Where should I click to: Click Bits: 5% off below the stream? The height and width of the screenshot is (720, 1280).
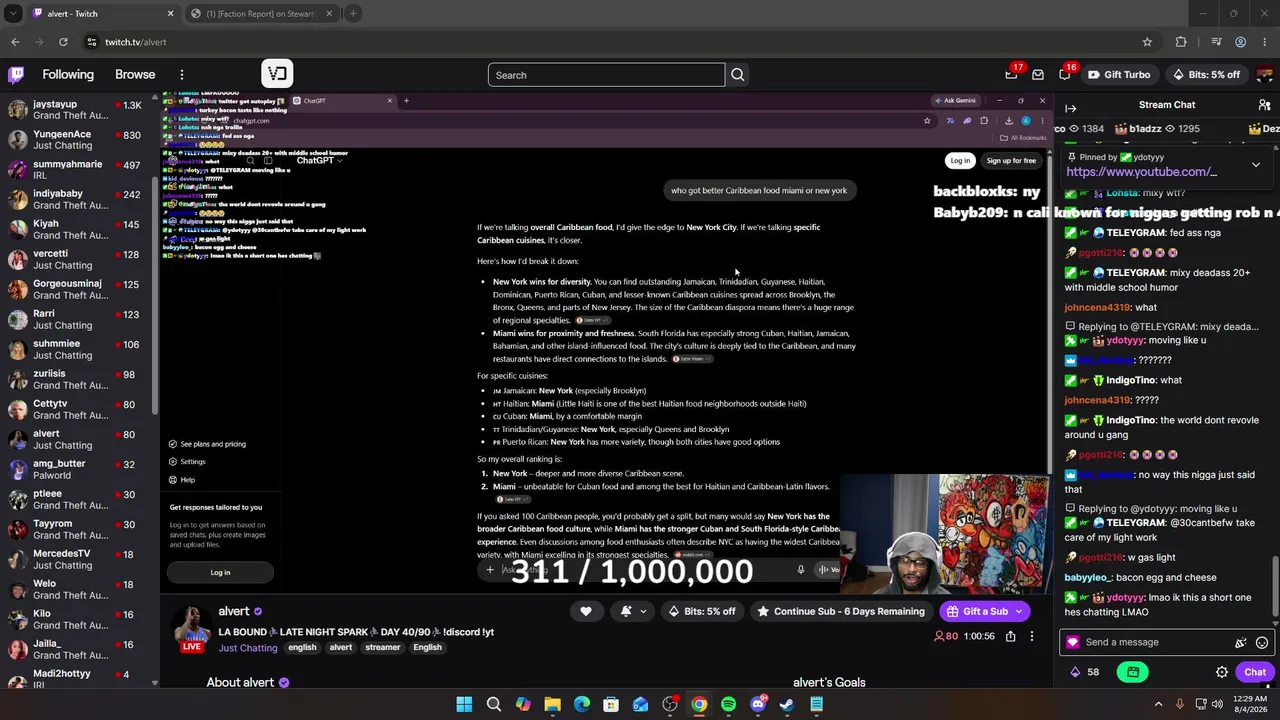[x=702, y=611]
